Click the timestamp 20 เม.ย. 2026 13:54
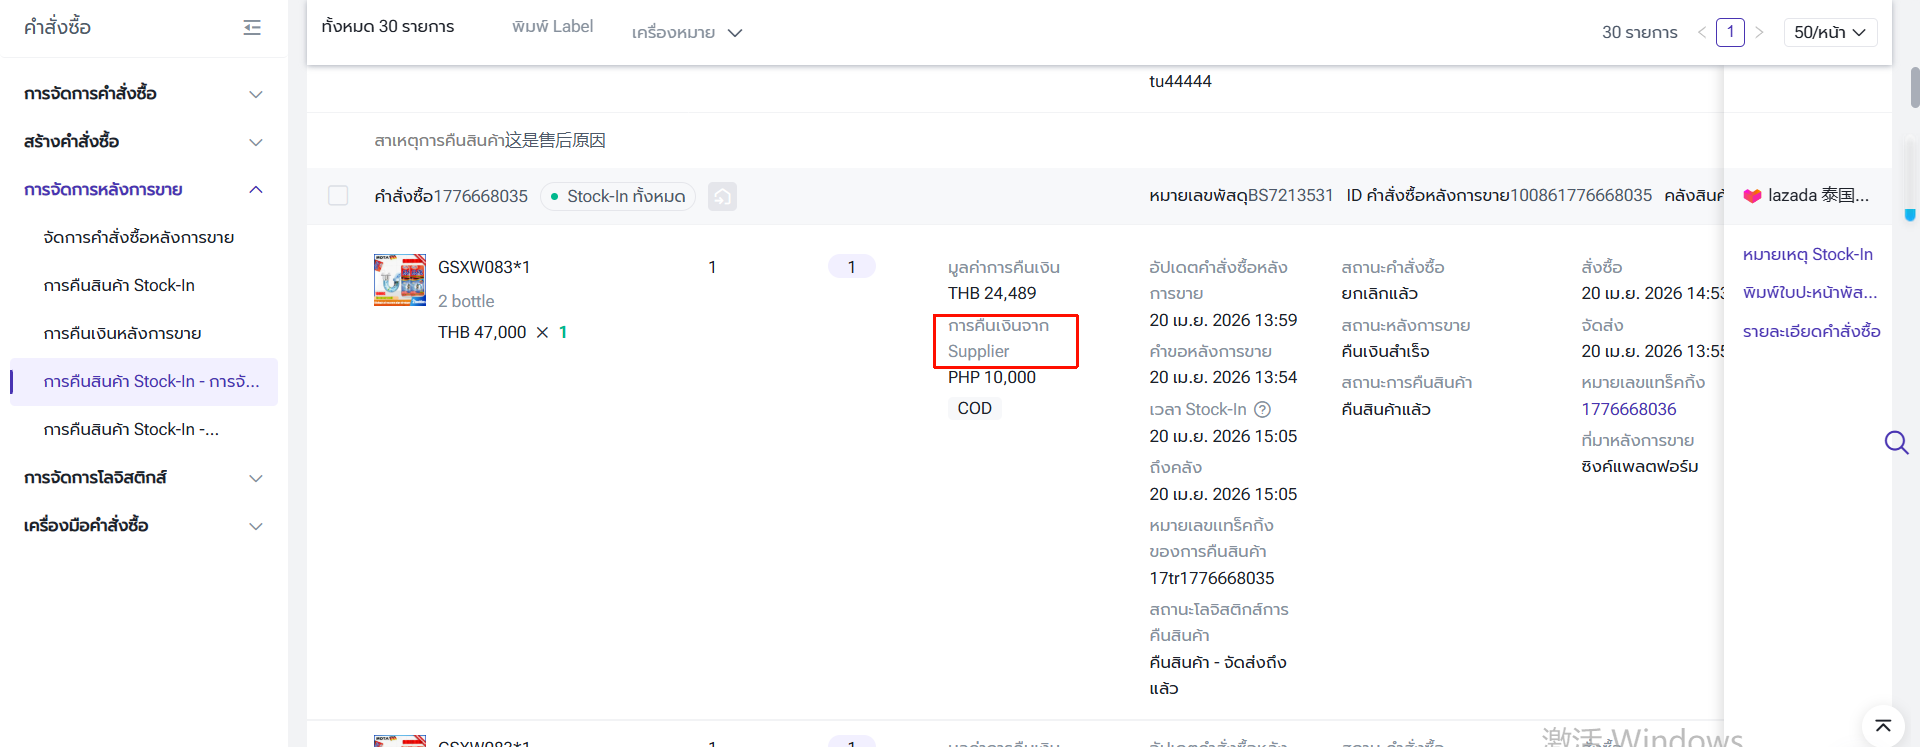 tap(1223, 377)
